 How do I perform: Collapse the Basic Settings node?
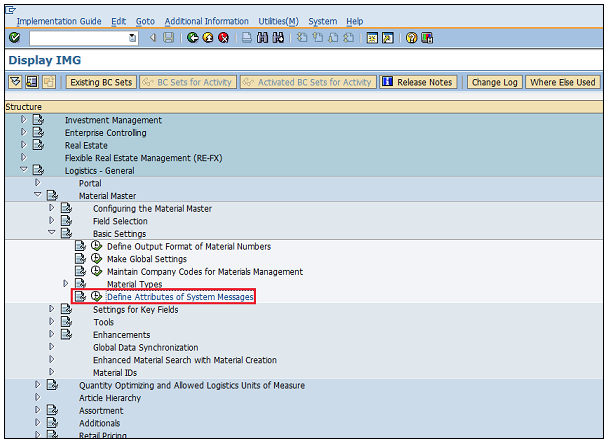[52, 234]
